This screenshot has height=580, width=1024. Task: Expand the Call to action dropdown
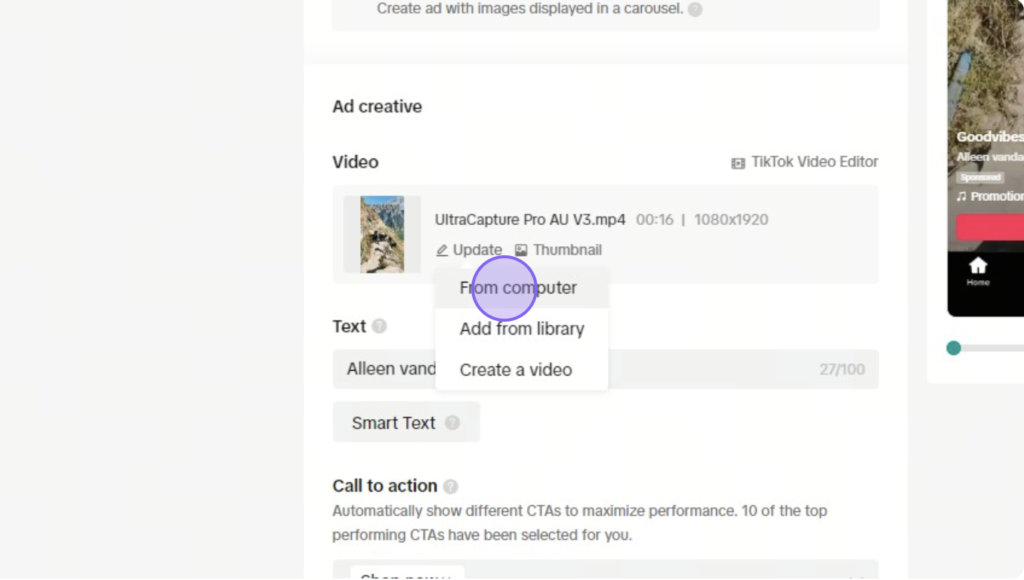[605, 570]
